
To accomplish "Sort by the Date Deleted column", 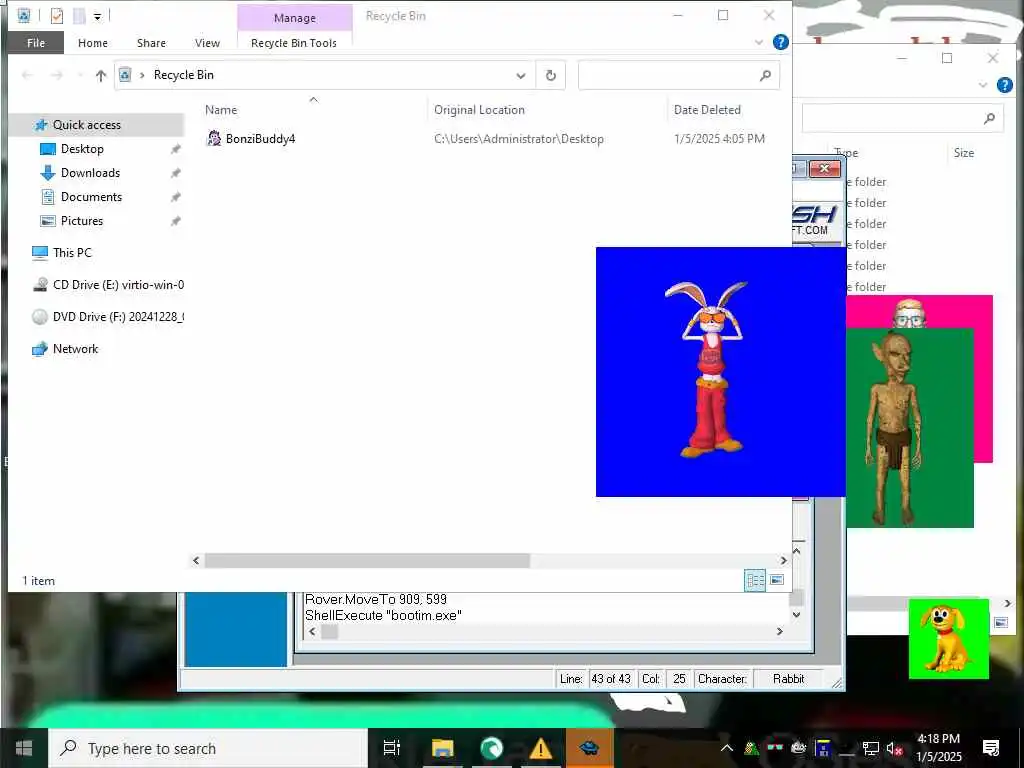I will (x=707, y=110).
